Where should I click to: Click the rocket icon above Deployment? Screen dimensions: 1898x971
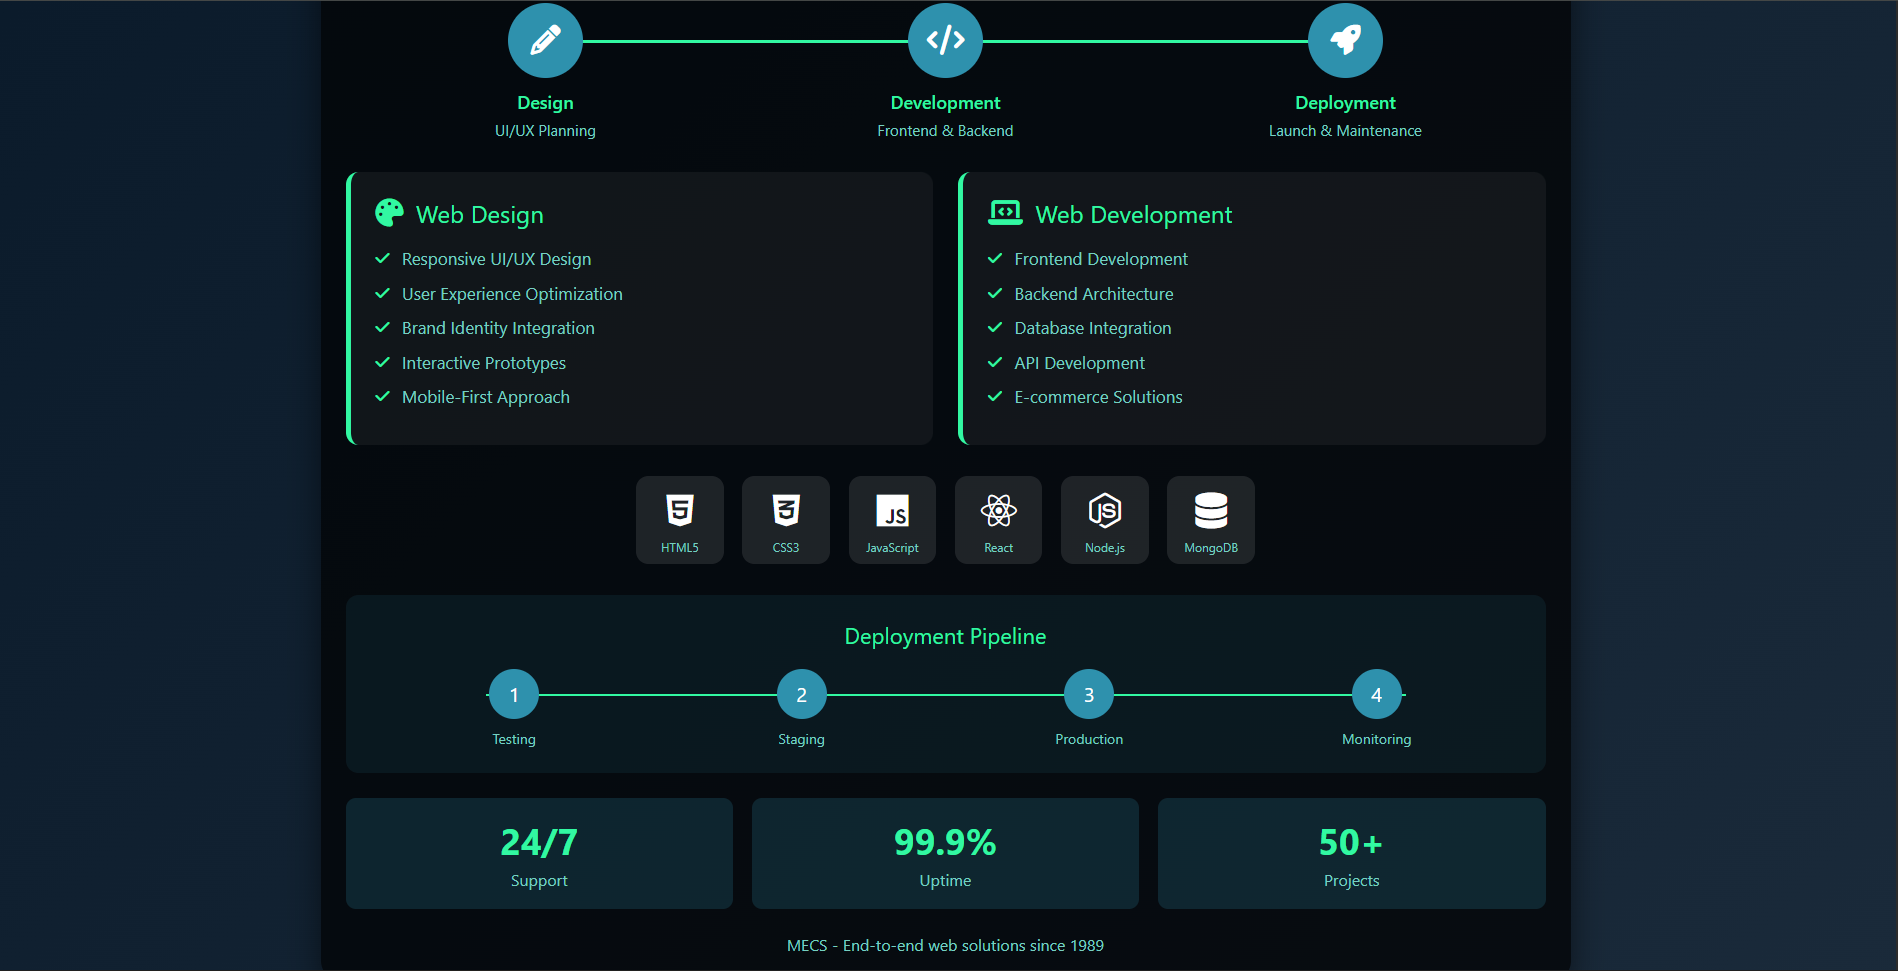pyautogui.click(x=1344, y=40)
